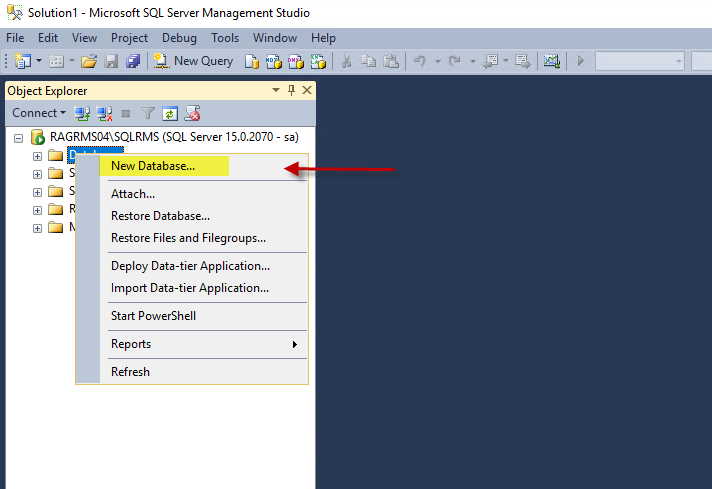Open the View menu

[x=84, y=38]
